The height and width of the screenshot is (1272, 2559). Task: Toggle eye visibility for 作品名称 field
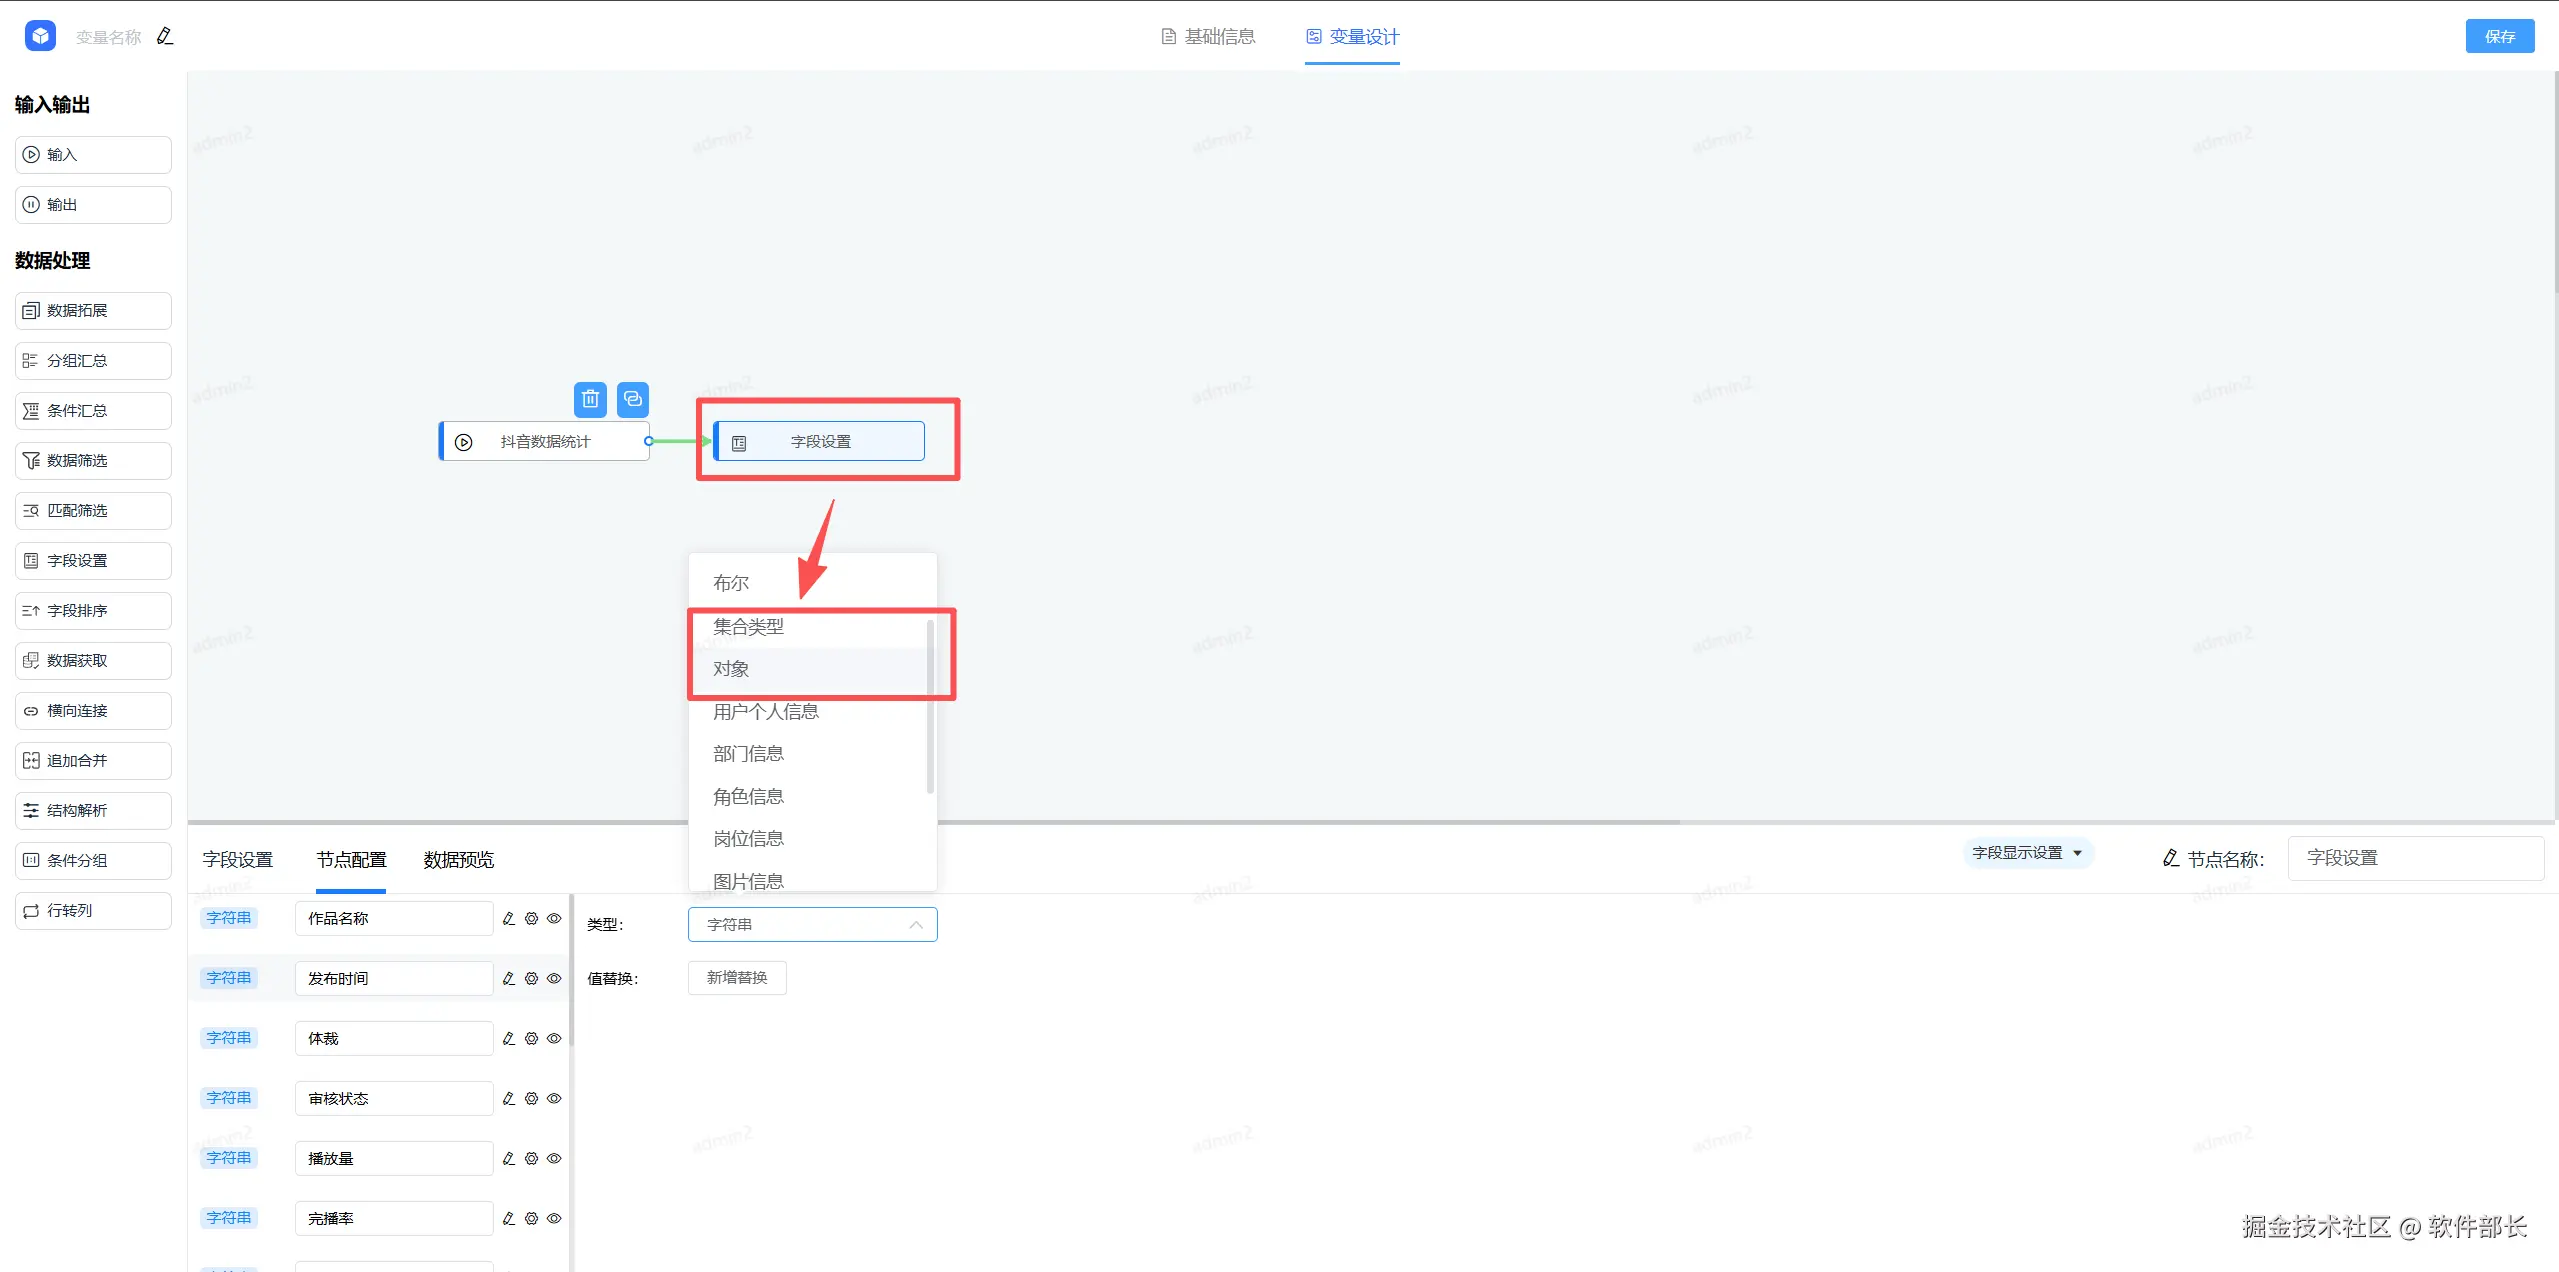pyautogui.click(x=554, y=919)
